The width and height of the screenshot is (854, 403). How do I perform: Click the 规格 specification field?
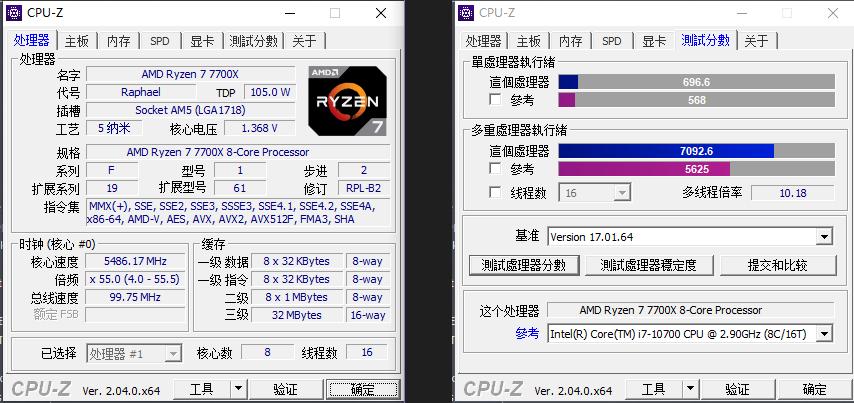point(238,152)
